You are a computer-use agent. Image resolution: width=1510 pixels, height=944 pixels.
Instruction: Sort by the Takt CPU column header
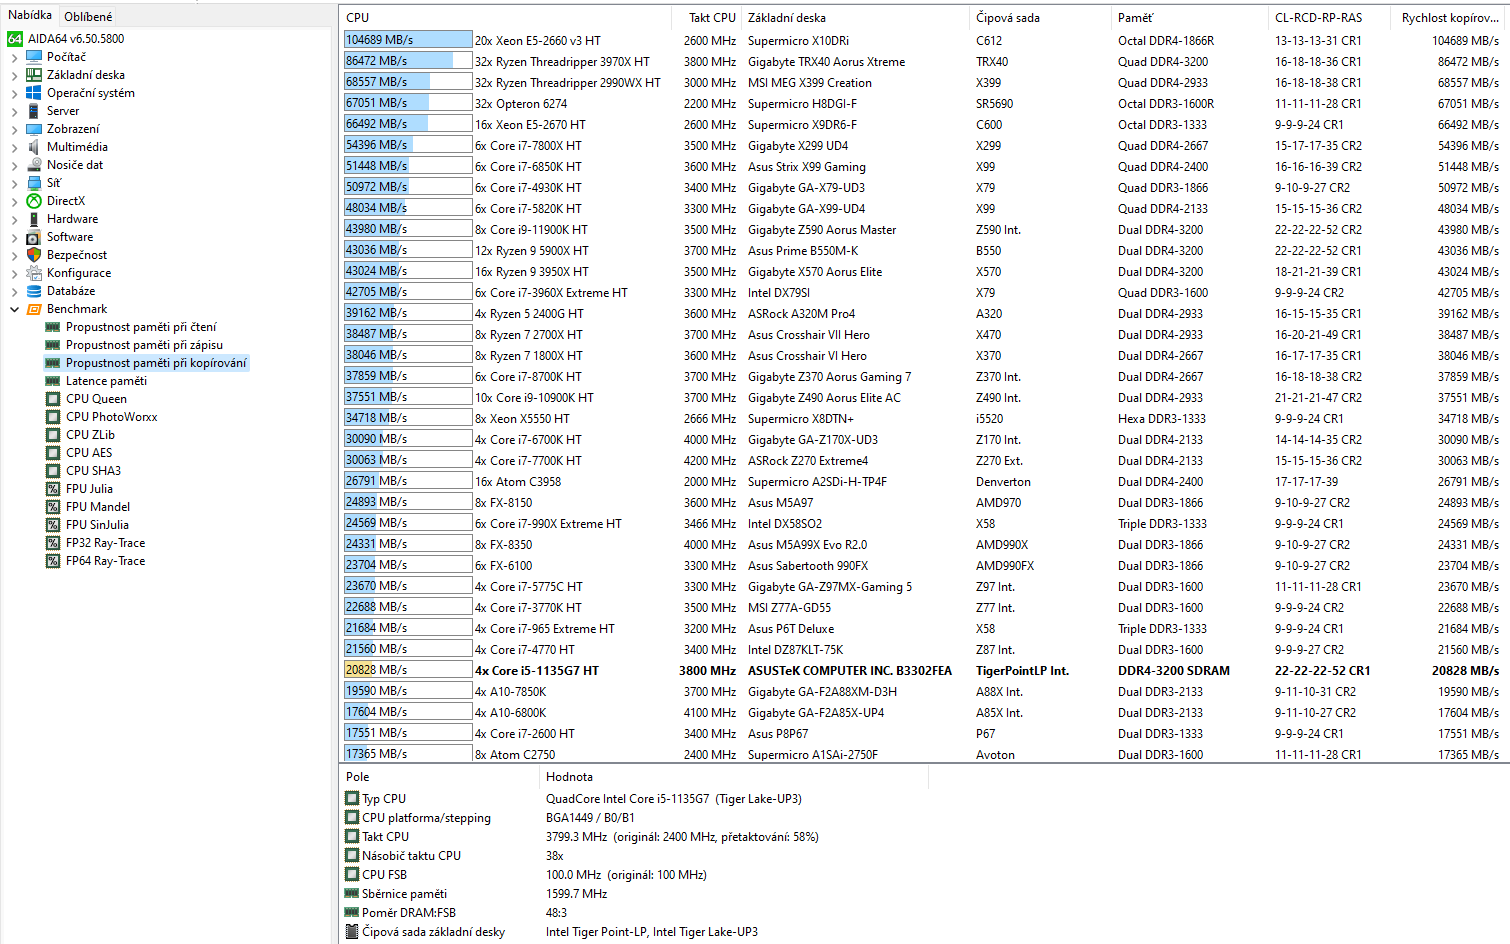707,18
